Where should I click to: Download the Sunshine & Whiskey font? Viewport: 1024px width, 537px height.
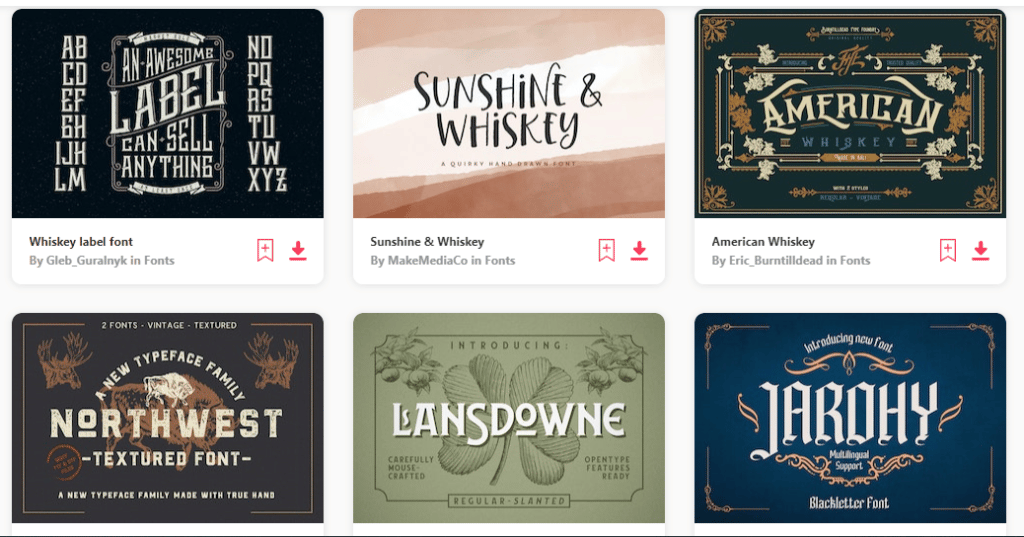[639, 251]
